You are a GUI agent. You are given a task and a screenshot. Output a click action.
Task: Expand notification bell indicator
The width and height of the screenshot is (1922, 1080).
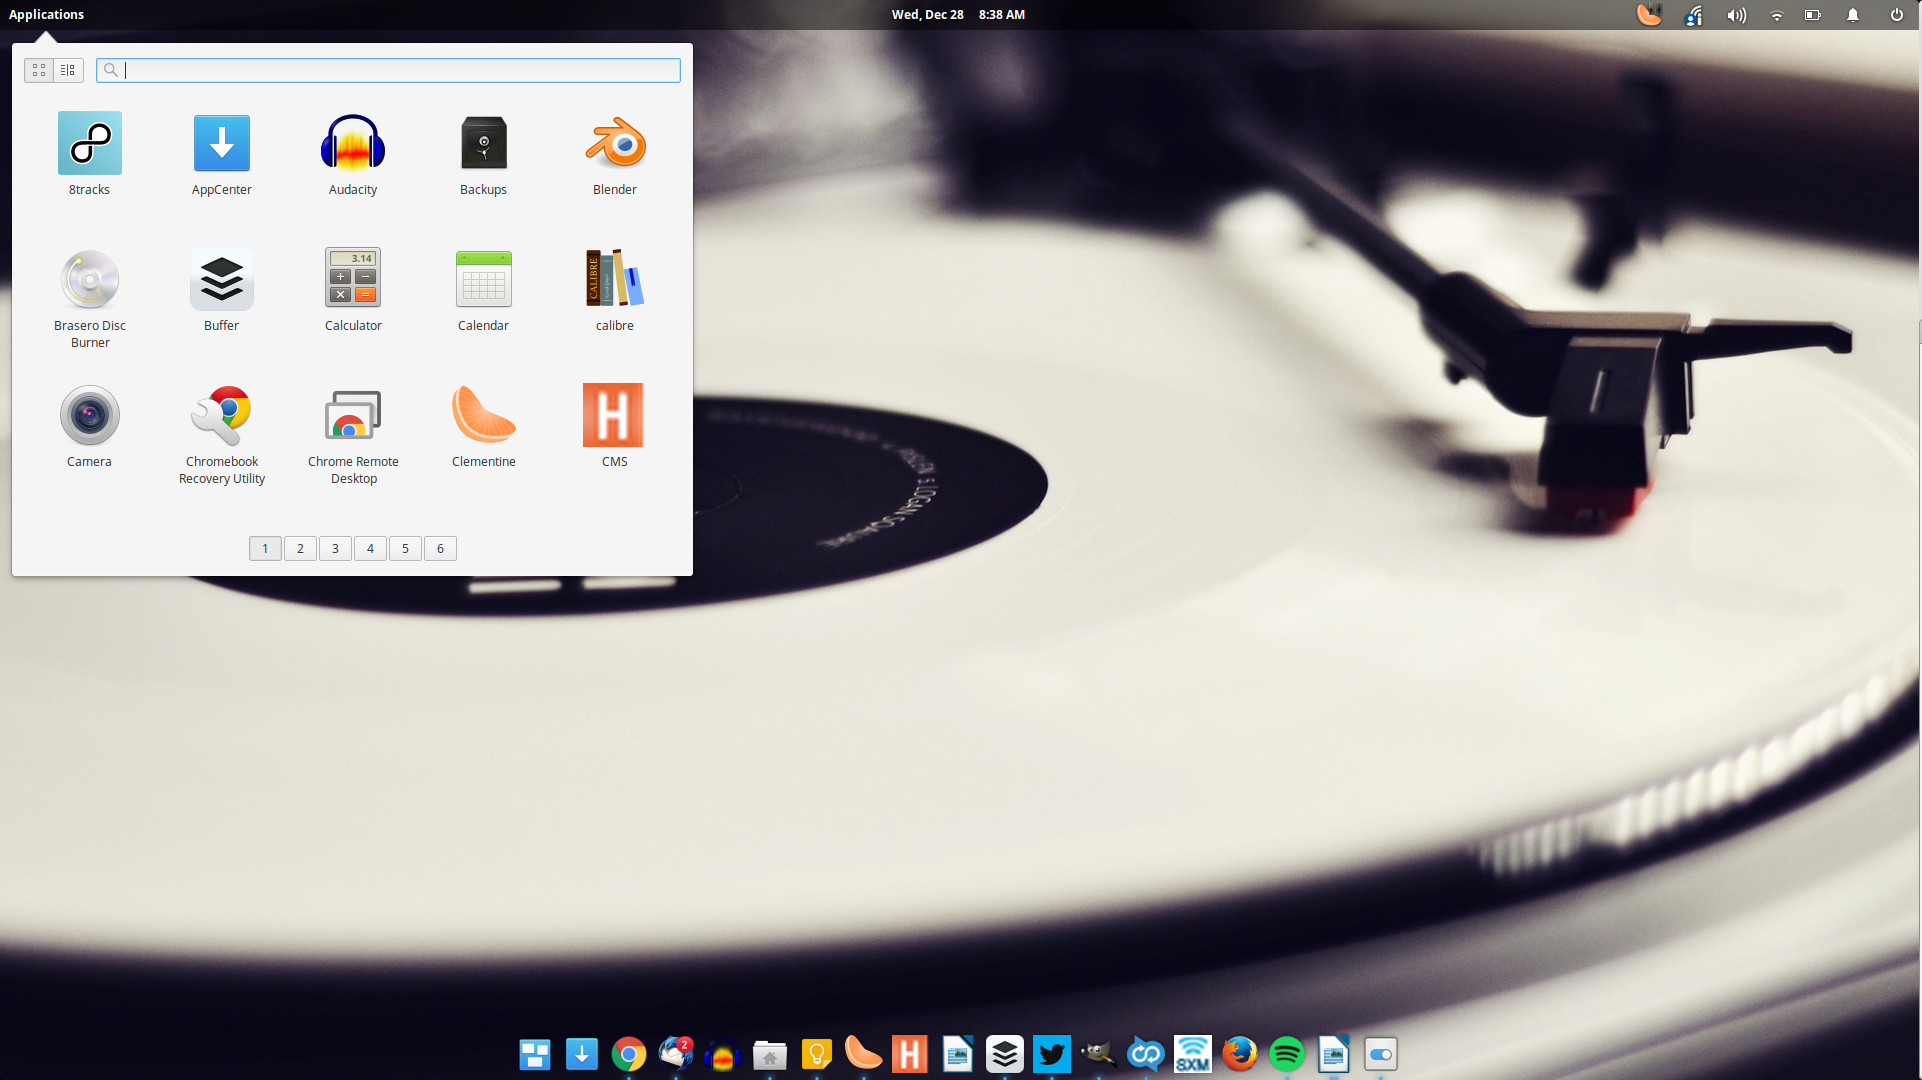pyautogui.click(x=1848, y=16)
